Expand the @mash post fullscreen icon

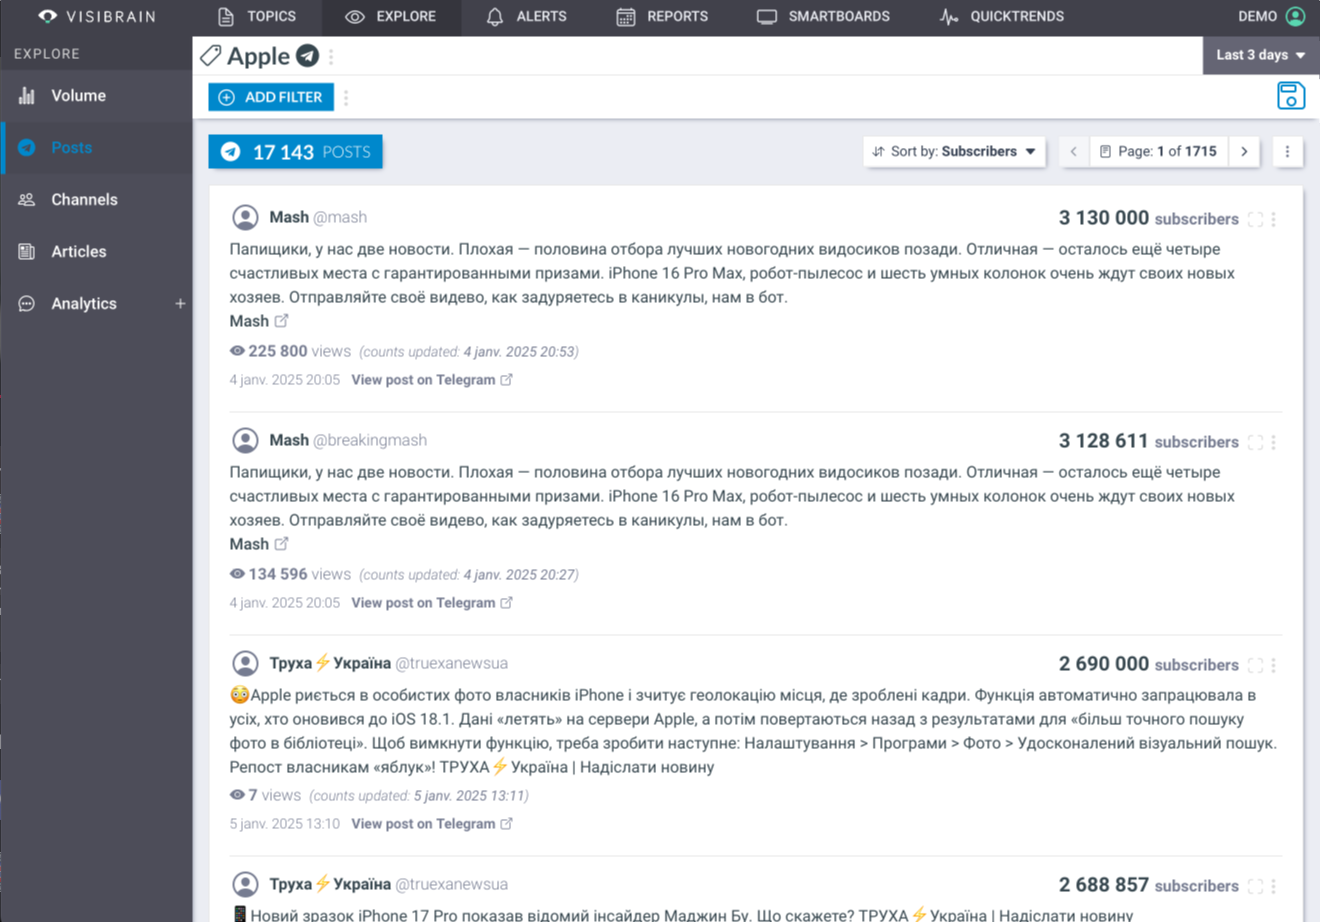1255,219
